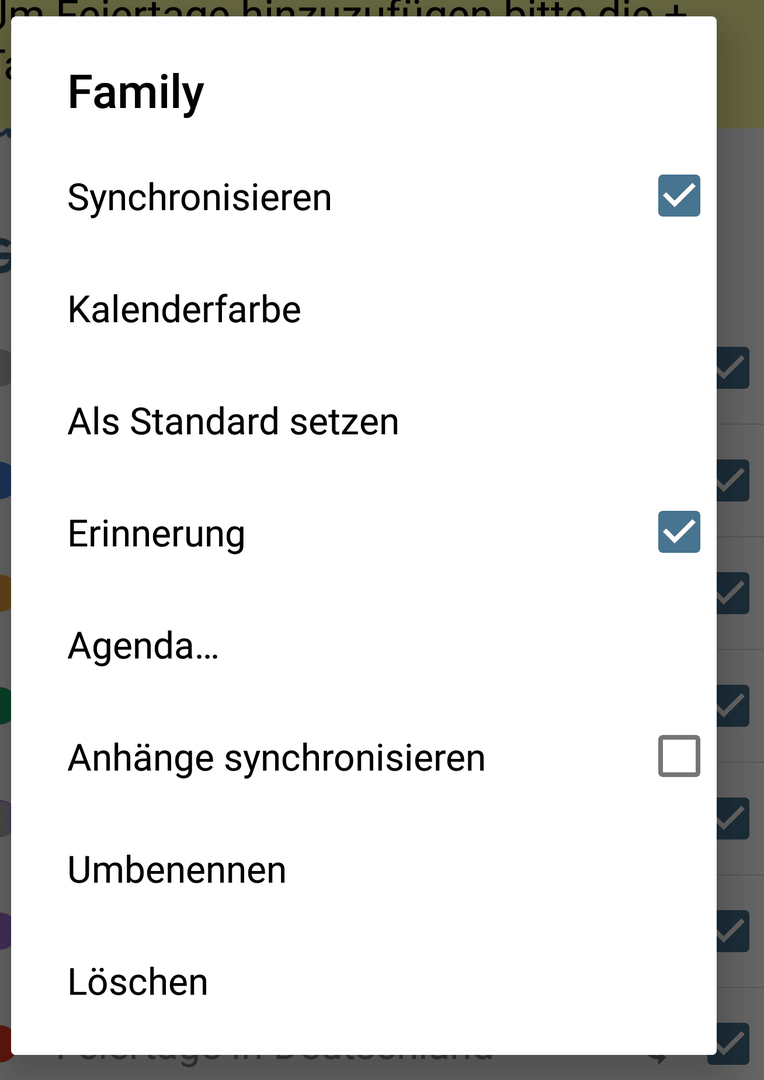Tap the Anhänge synchronisieren text label

coord(276,758)
